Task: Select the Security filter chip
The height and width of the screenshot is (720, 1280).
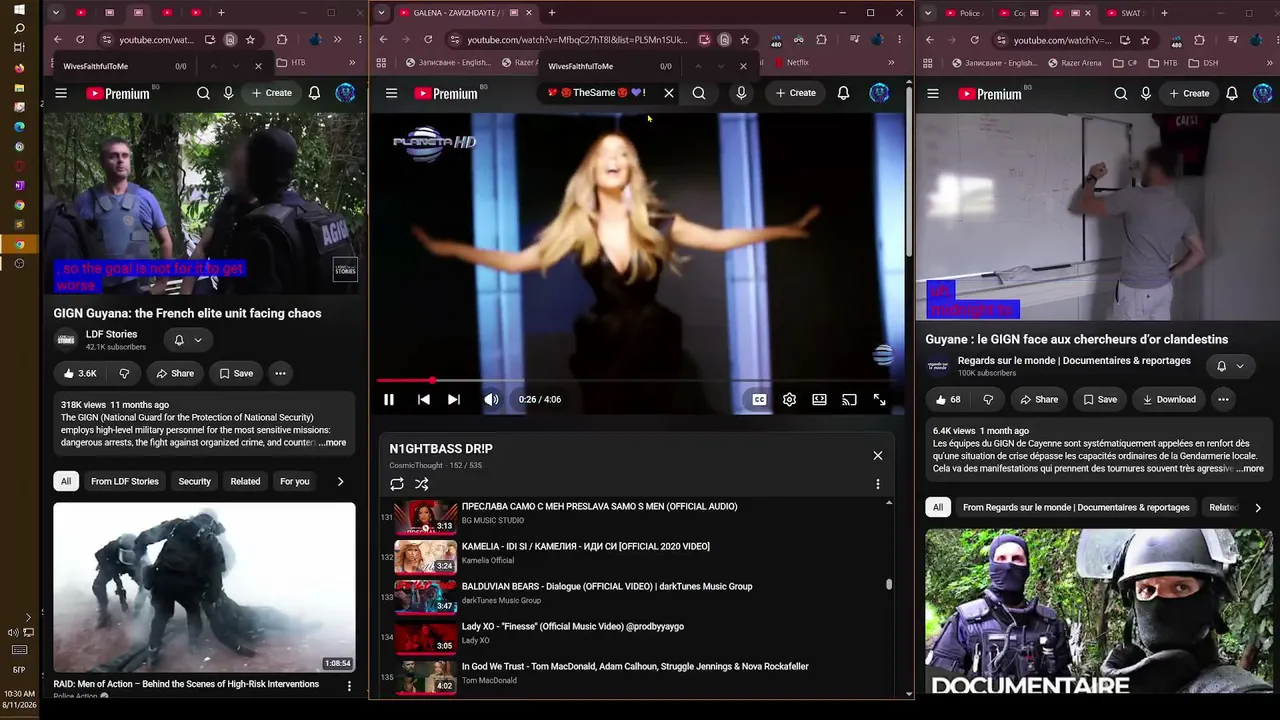Action: point(195,481)
